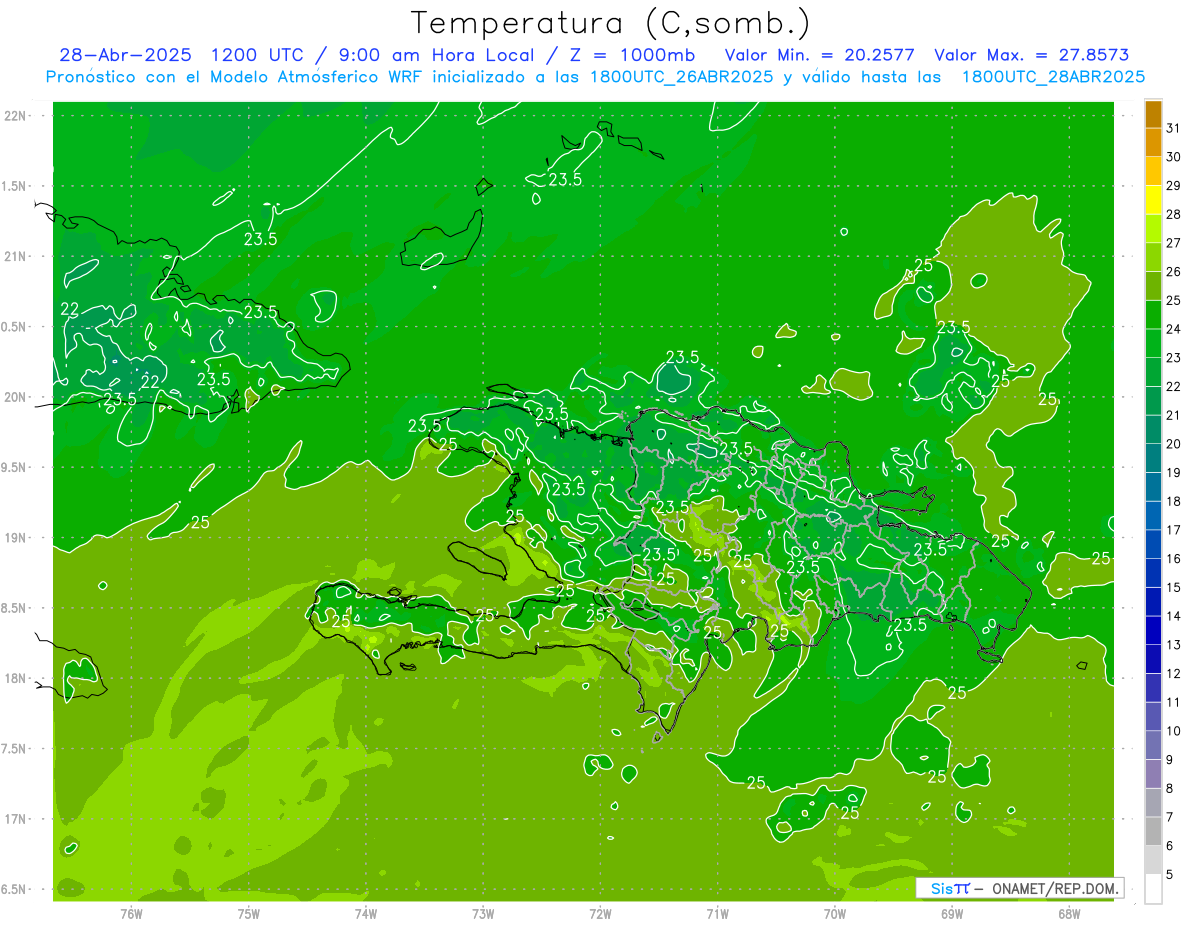Pick the blue swatch between 15 and 16
Screen dimensions: 1200x927
1153,573
